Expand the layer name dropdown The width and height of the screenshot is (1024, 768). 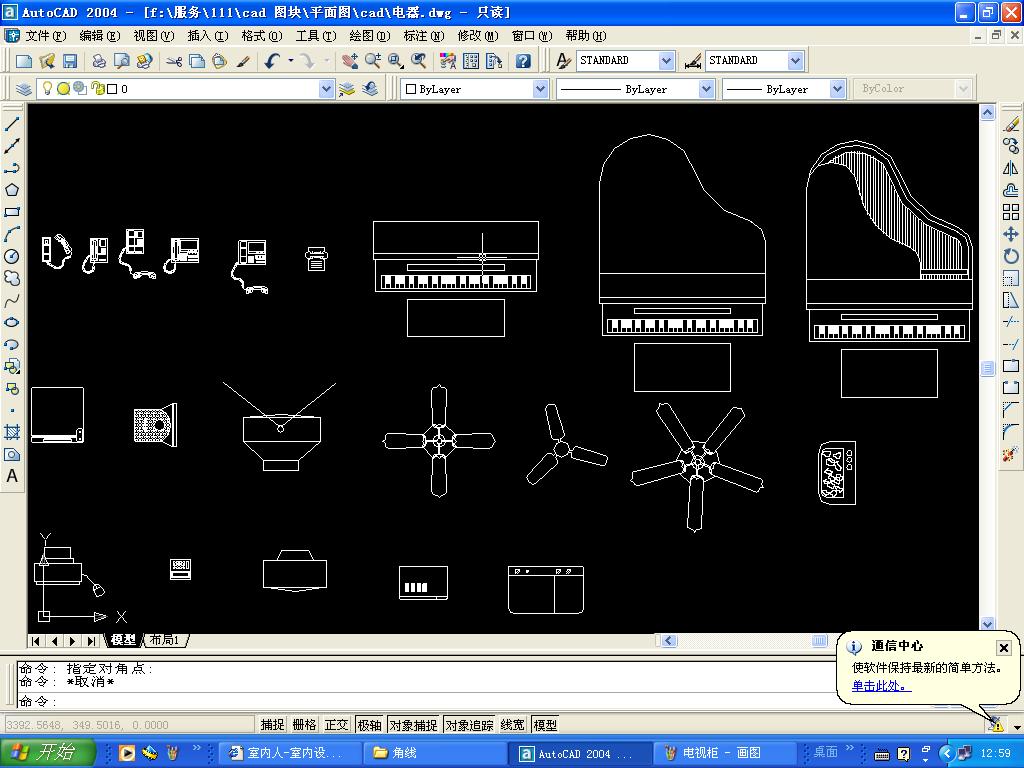click(x=326, y=89)
